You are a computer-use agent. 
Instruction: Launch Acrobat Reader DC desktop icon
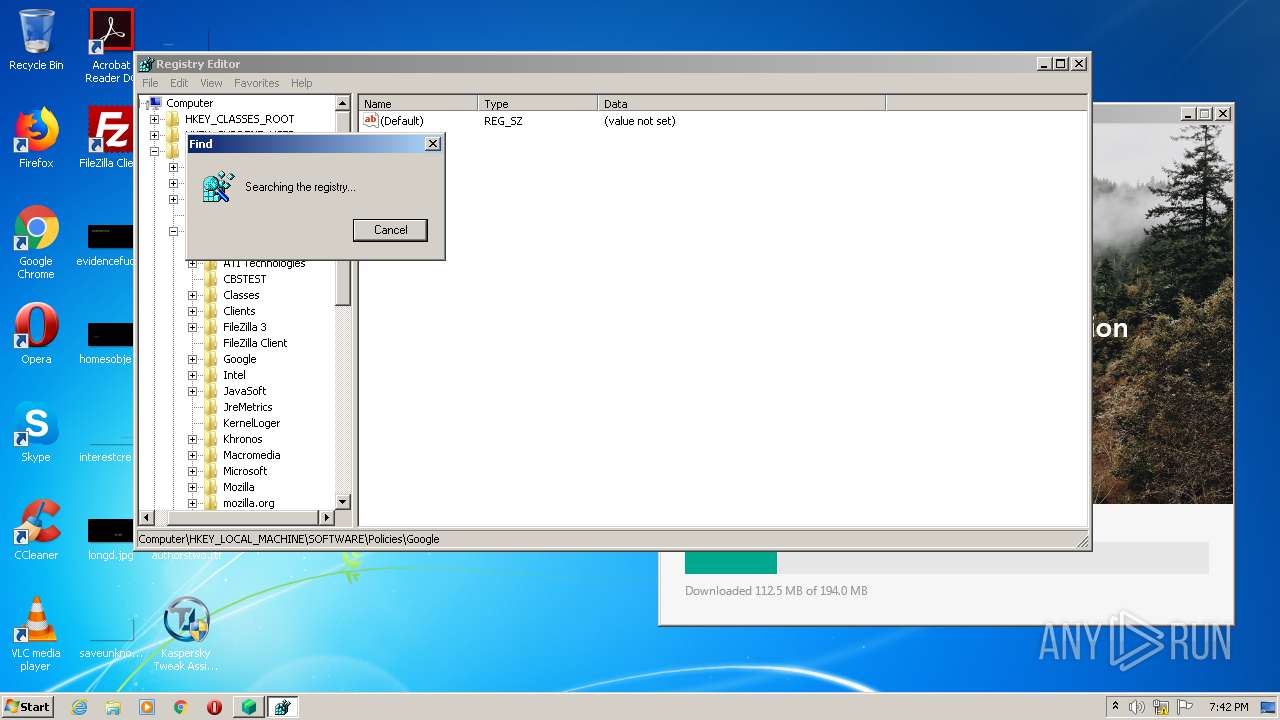(111, 46)
